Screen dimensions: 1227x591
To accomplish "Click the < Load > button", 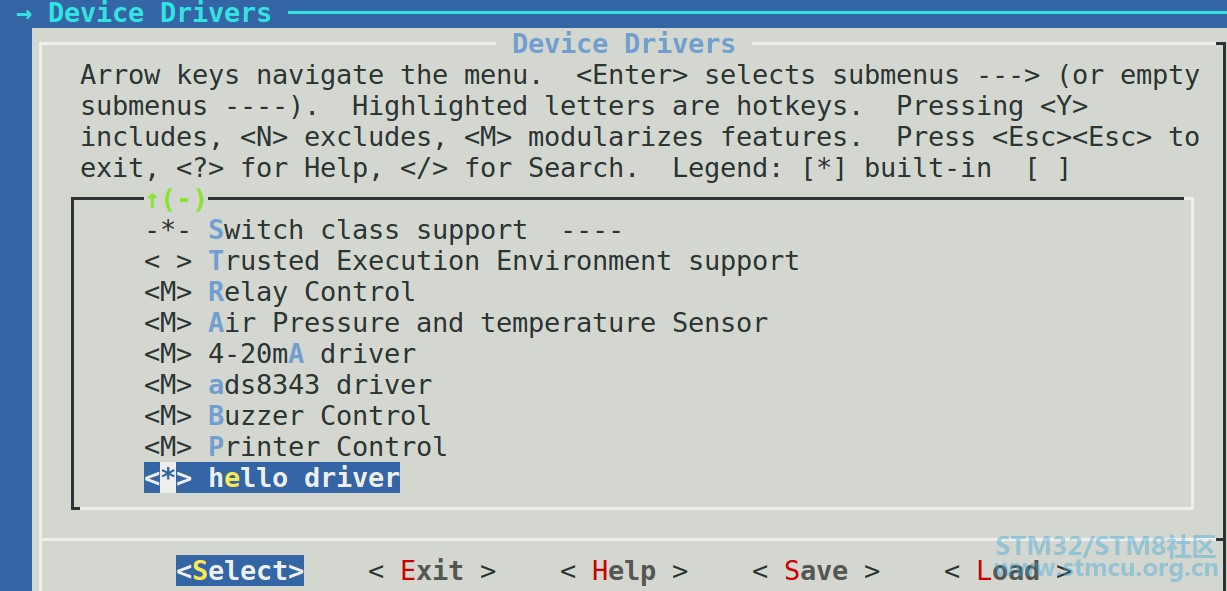I will pos(1008,571).
